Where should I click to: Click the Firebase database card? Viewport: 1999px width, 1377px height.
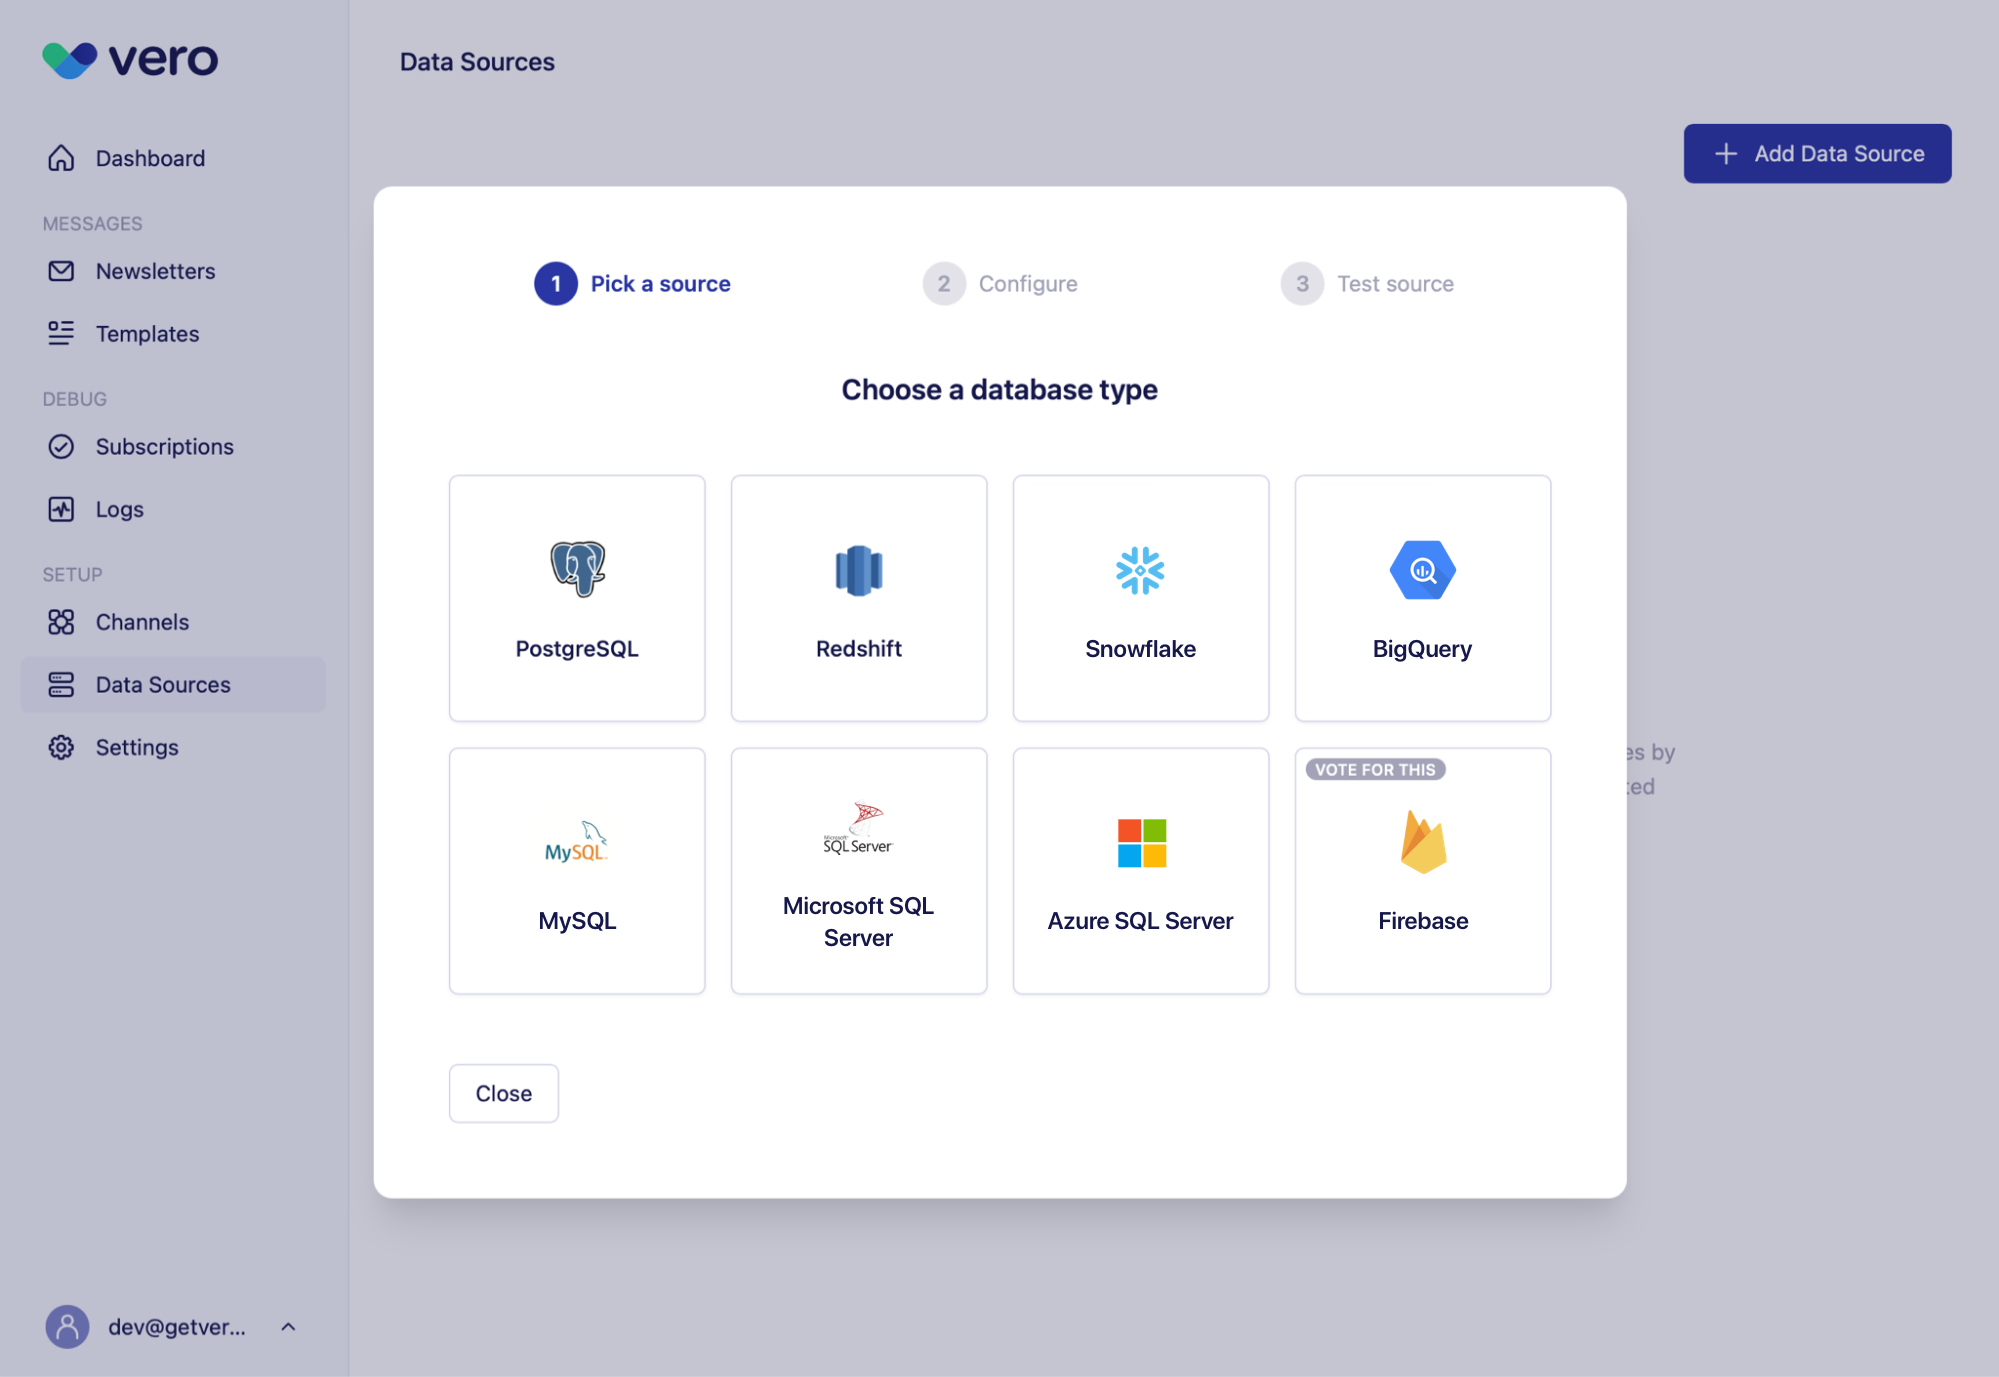point(1422,870)
